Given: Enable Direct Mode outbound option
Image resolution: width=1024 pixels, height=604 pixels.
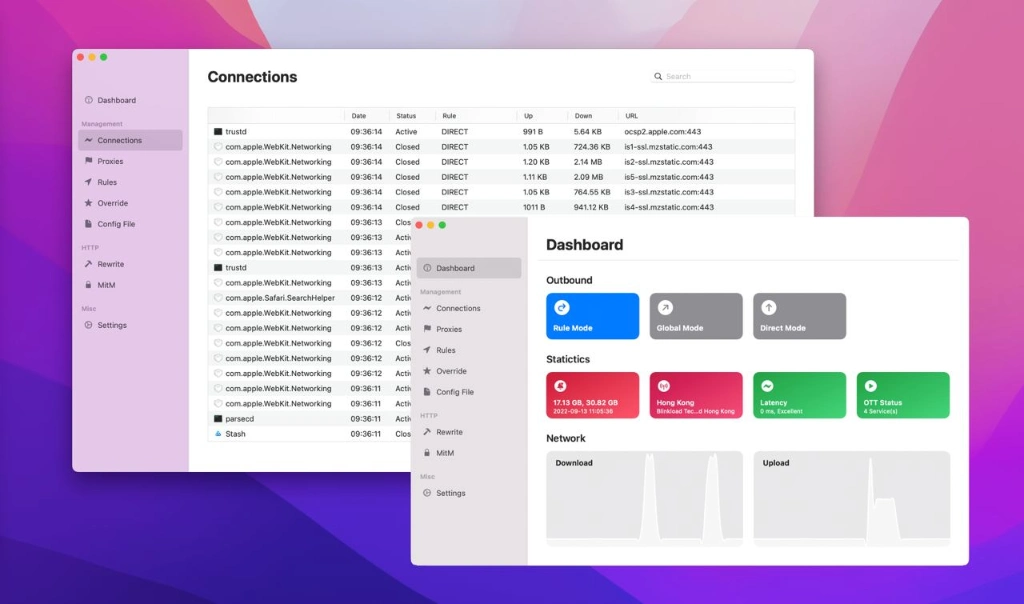Looking at the screenshot, I should (799, 316).
